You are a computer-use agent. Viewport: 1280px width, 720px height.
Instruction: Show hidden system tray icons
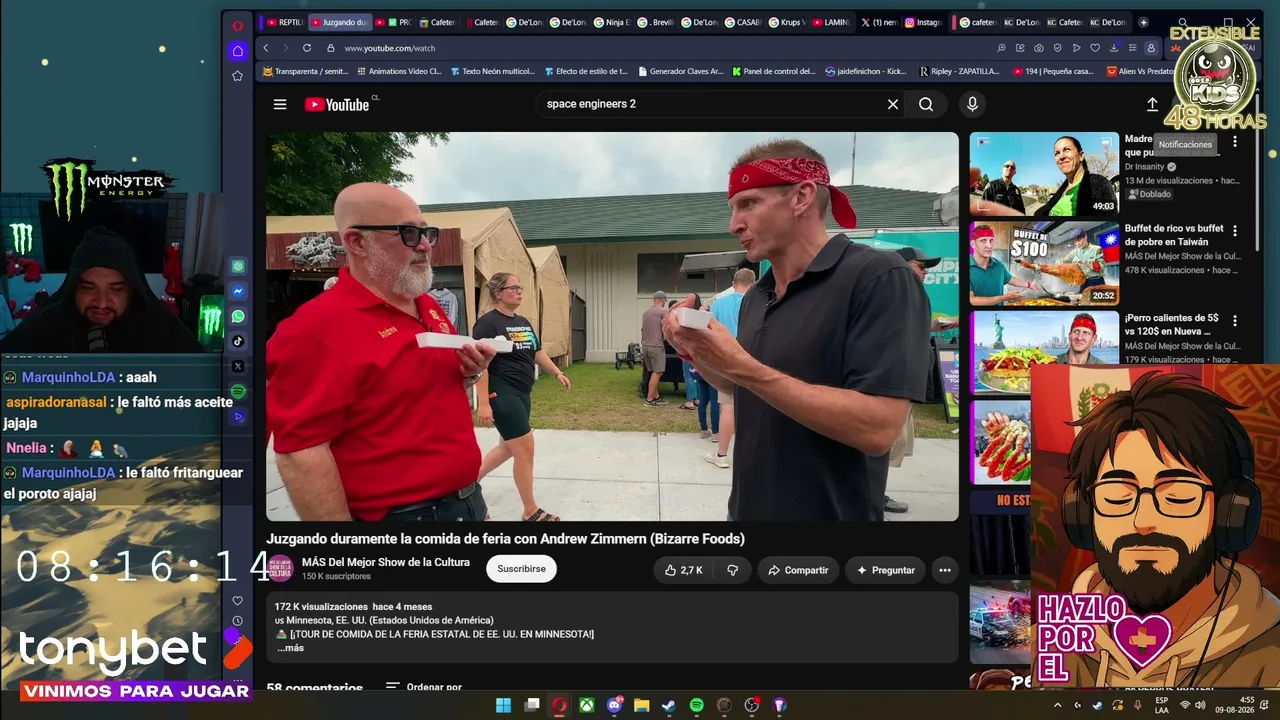tap(1058, 705)
